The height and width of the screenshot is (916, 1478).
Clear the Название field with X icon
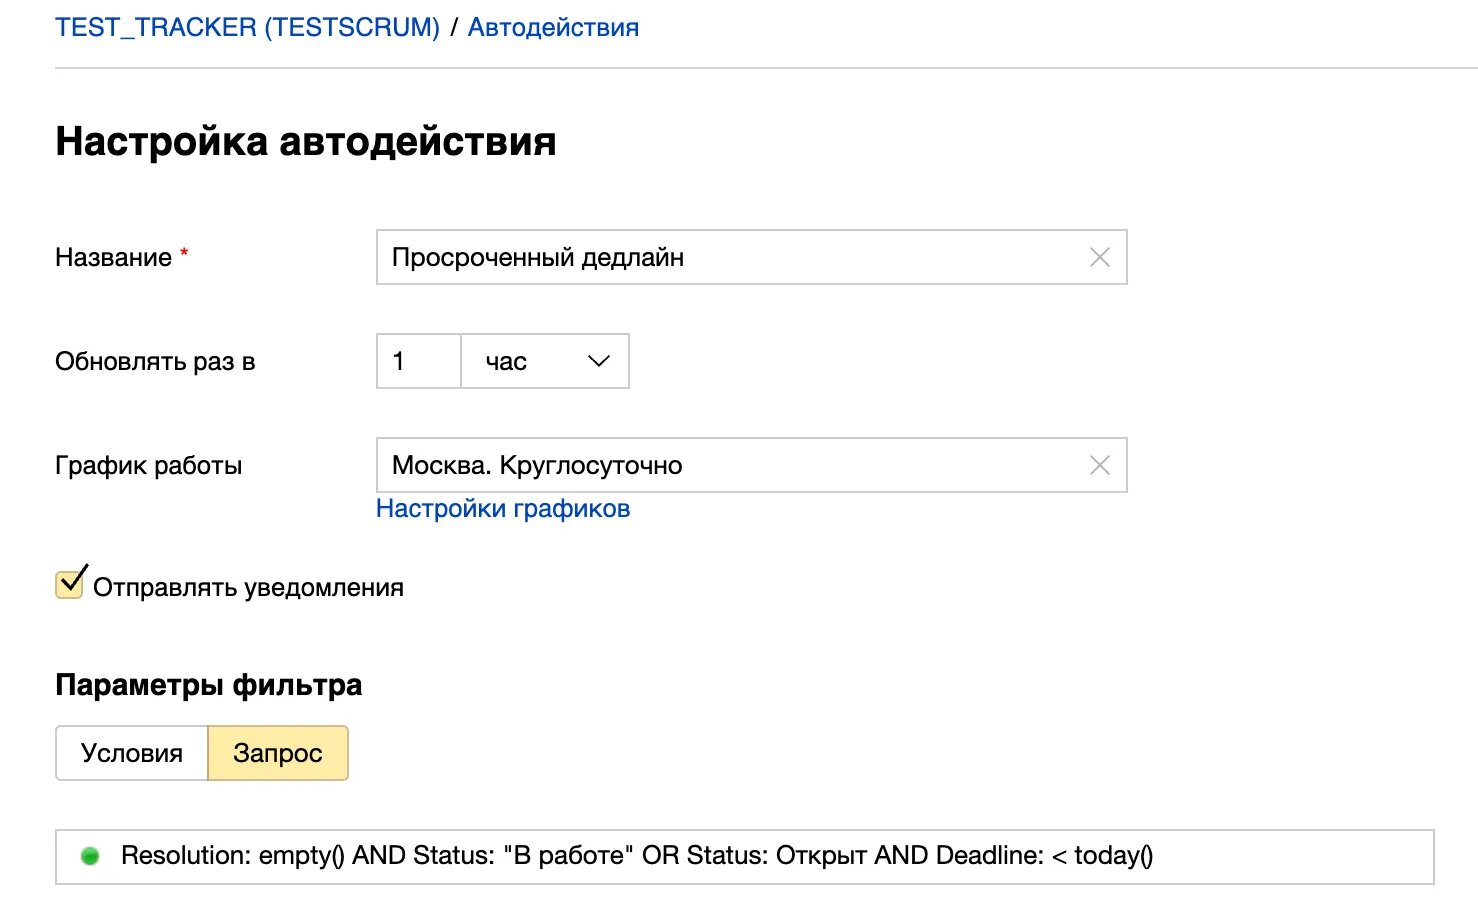click(x=1099, y=258)
